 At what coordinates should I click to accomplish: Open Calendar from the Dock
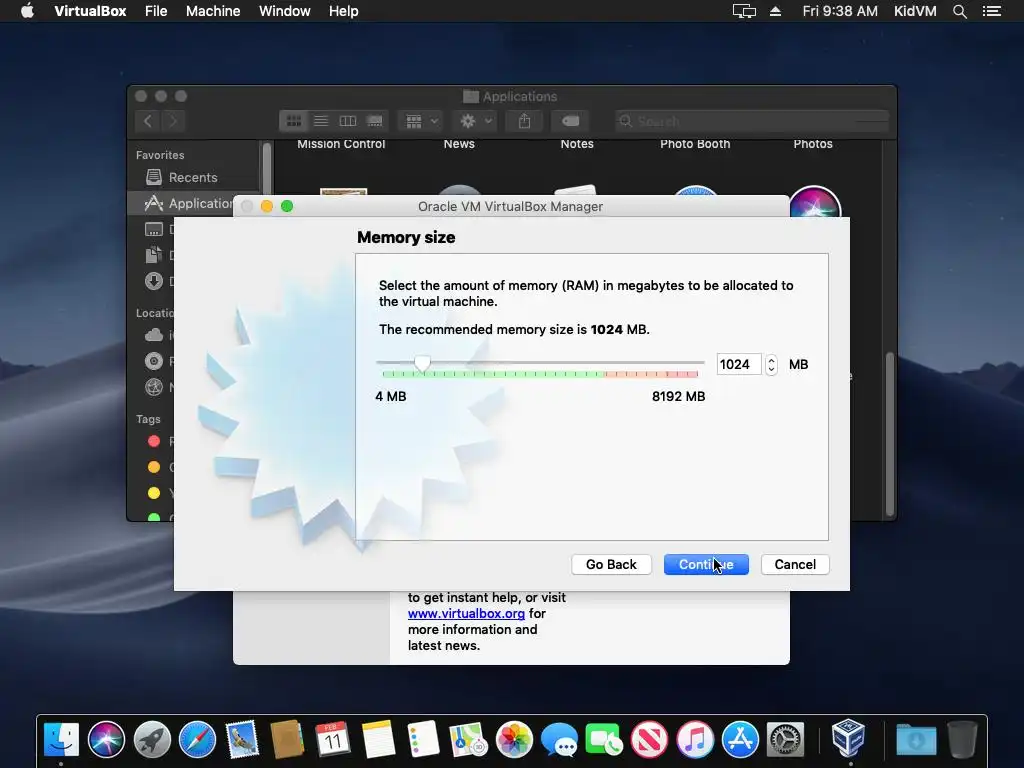coord(333,740)
